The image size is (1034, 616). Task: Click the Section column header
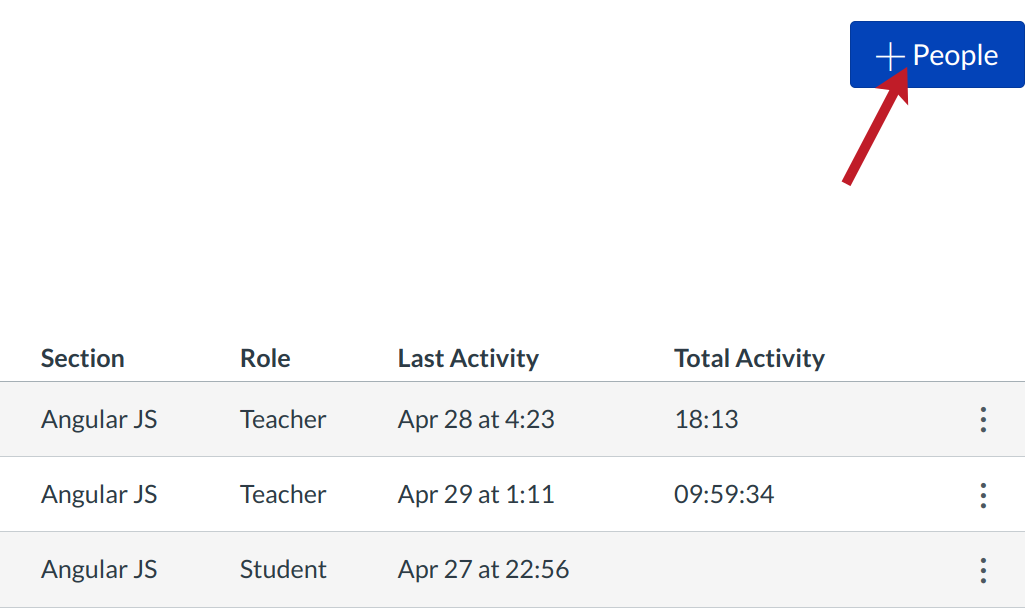point(83,358)
